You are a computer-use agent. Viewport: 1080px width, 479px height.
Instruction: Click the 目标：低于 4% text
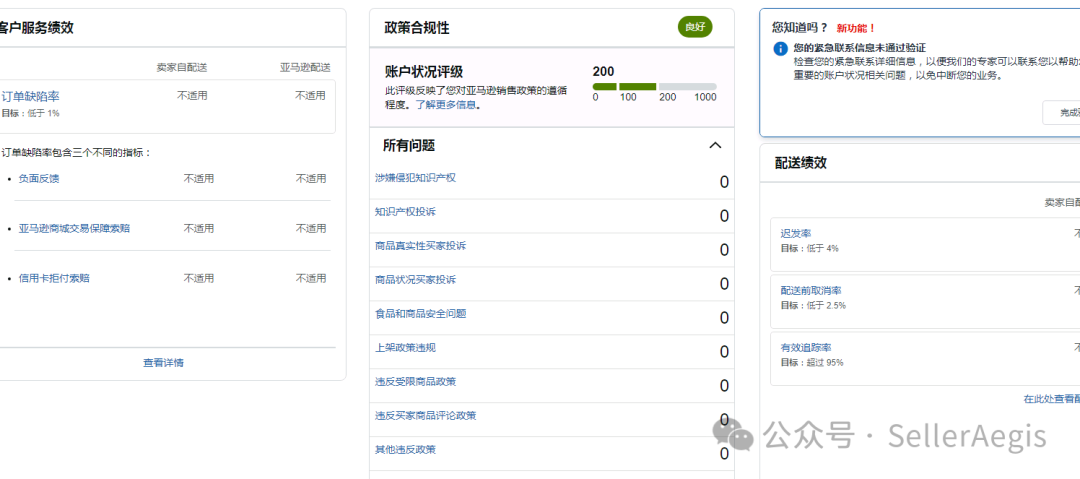809,248
